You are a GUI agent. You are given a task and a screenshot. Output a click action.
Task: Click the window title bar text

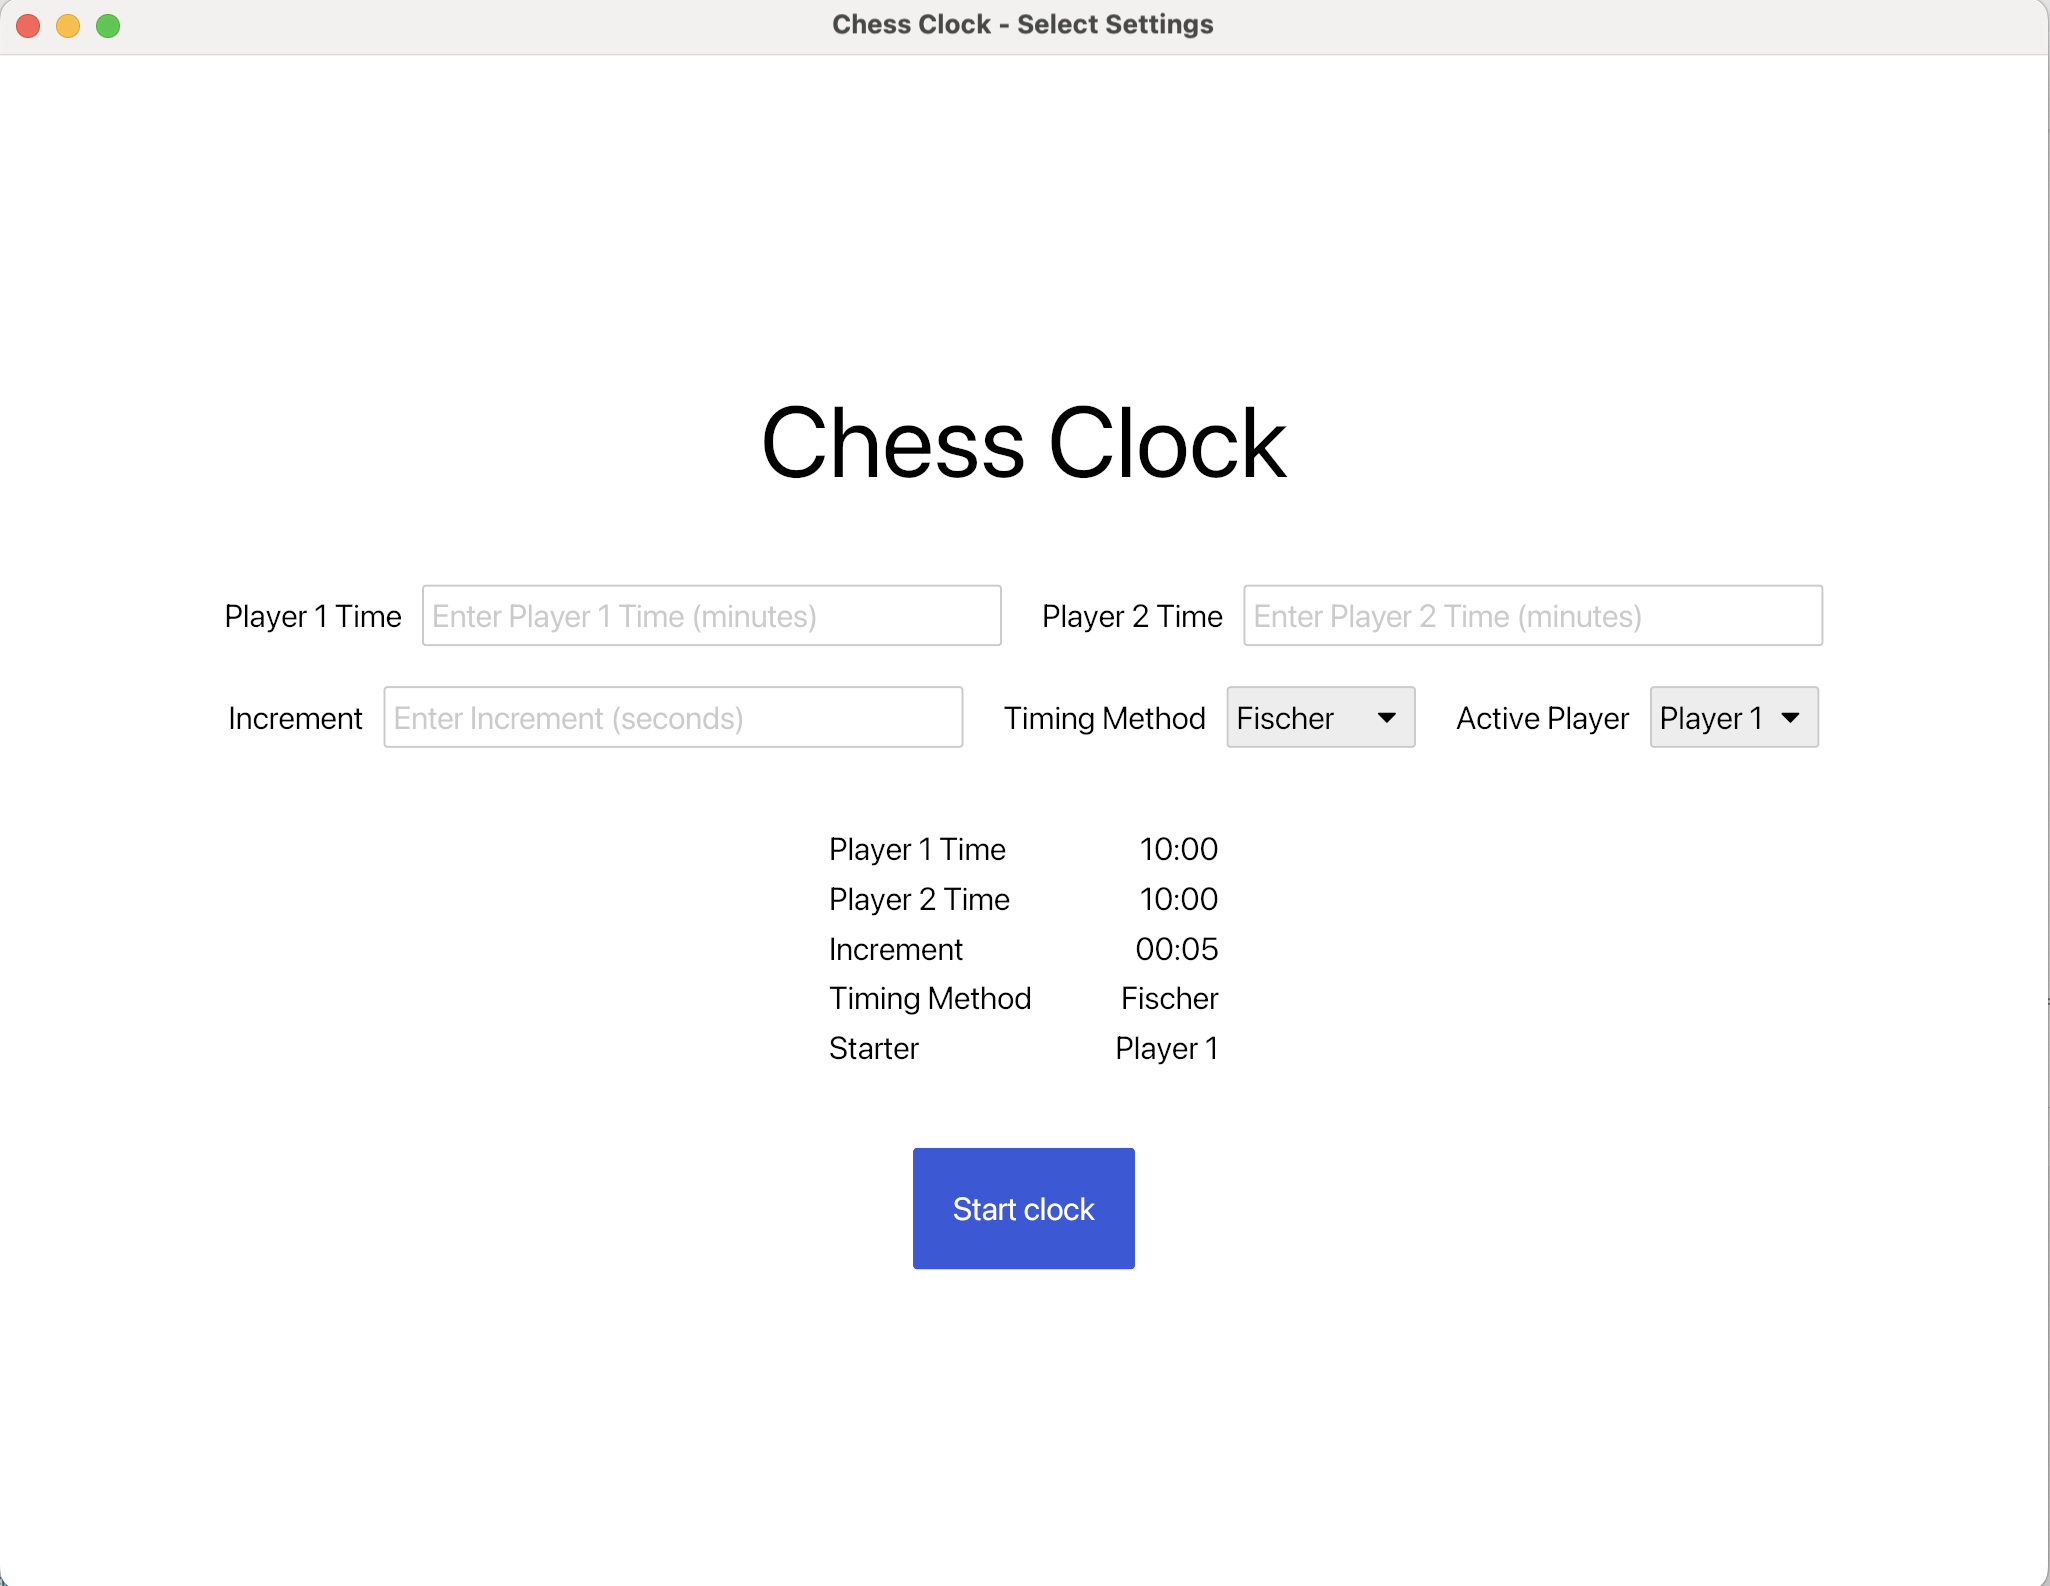1022,25
